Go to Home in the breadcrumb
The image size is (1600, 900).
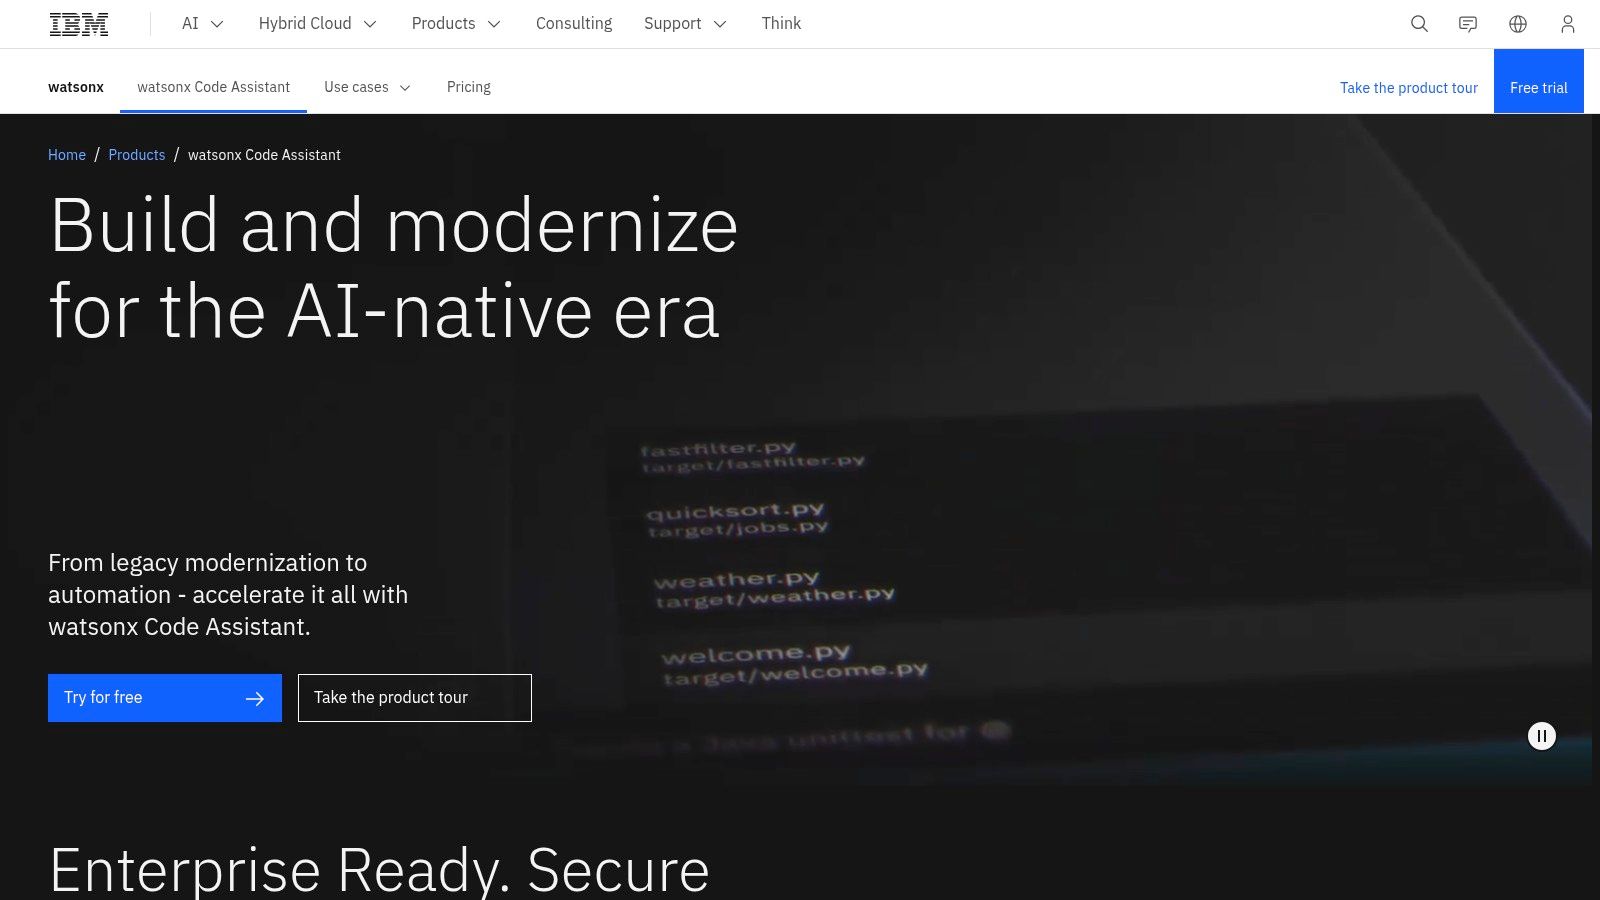(x=67, y=155)
